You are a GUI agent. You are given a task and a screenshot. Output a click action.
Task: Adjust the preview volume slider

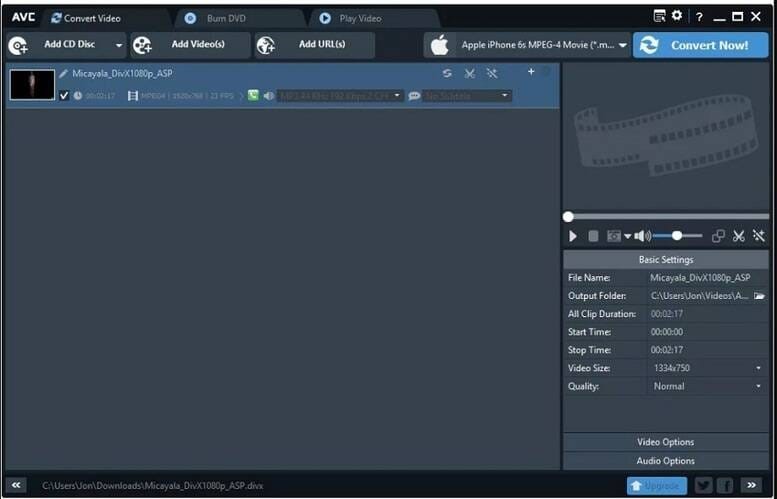coord(677,236)
